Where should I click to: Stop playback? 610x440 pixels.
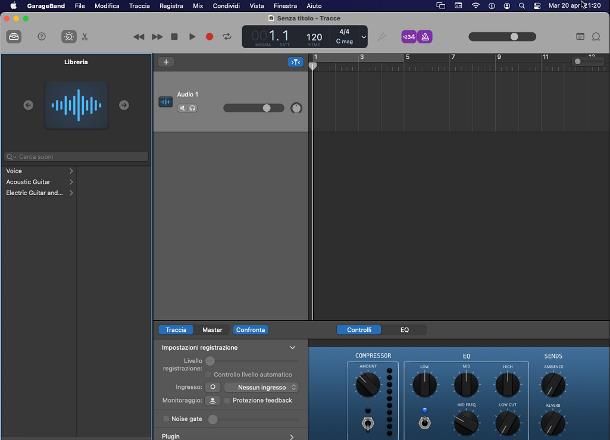click(174, 37)
